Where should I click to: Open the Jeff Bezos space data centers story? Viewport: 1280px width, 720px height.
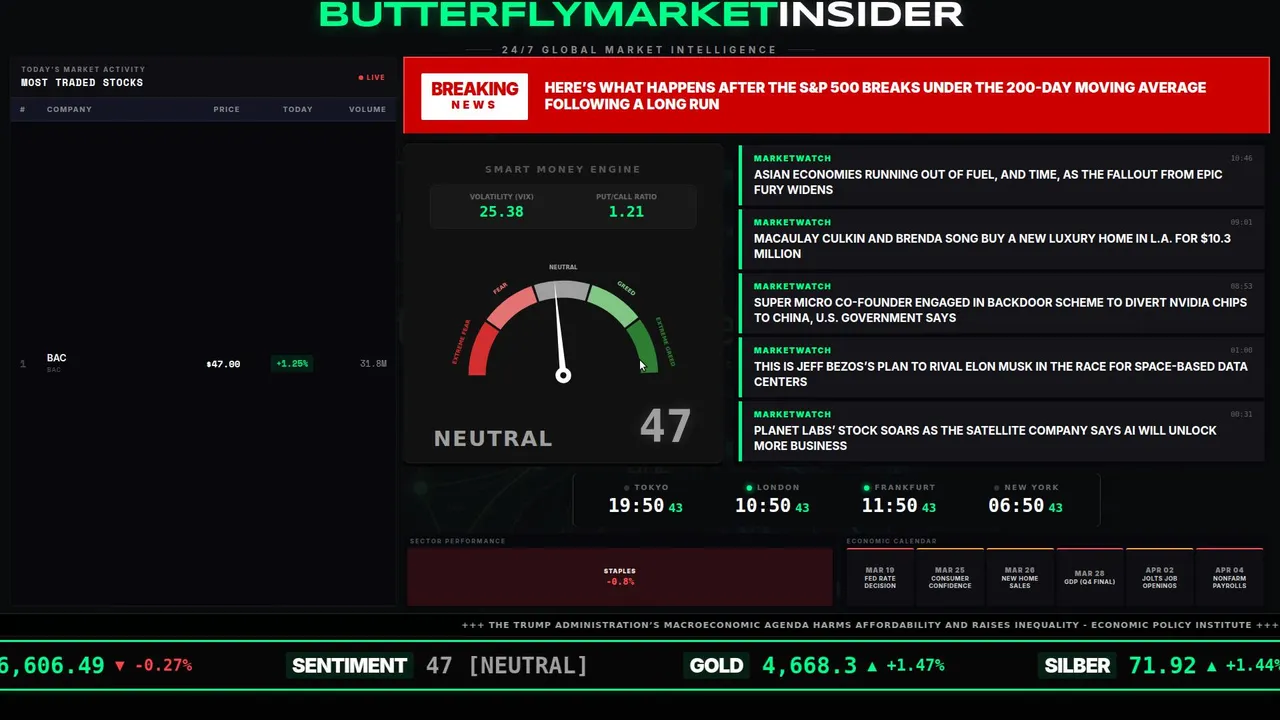point(1000,367)
